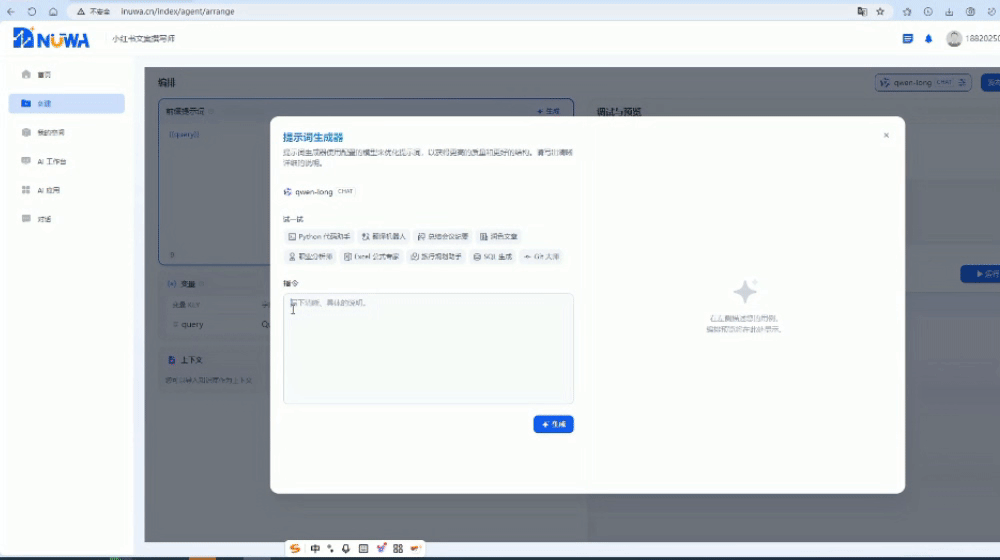
Task: Click the browser address bar URL
Action: pyautogui.click(x=178, y=11)
